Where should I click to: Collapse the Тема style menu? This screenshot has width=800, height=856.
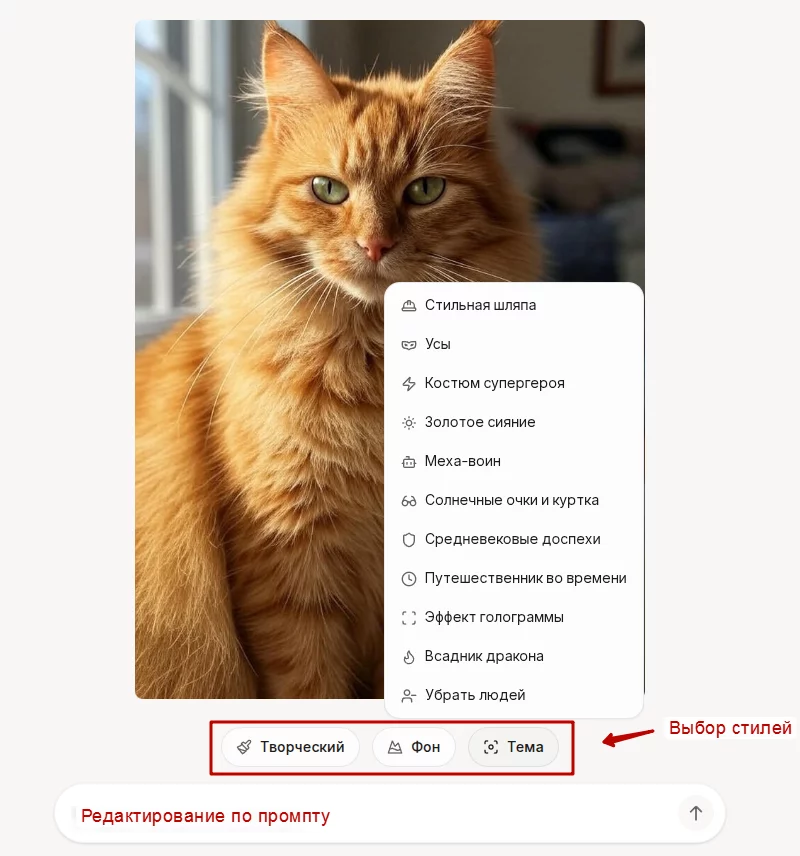click(513, 747)
